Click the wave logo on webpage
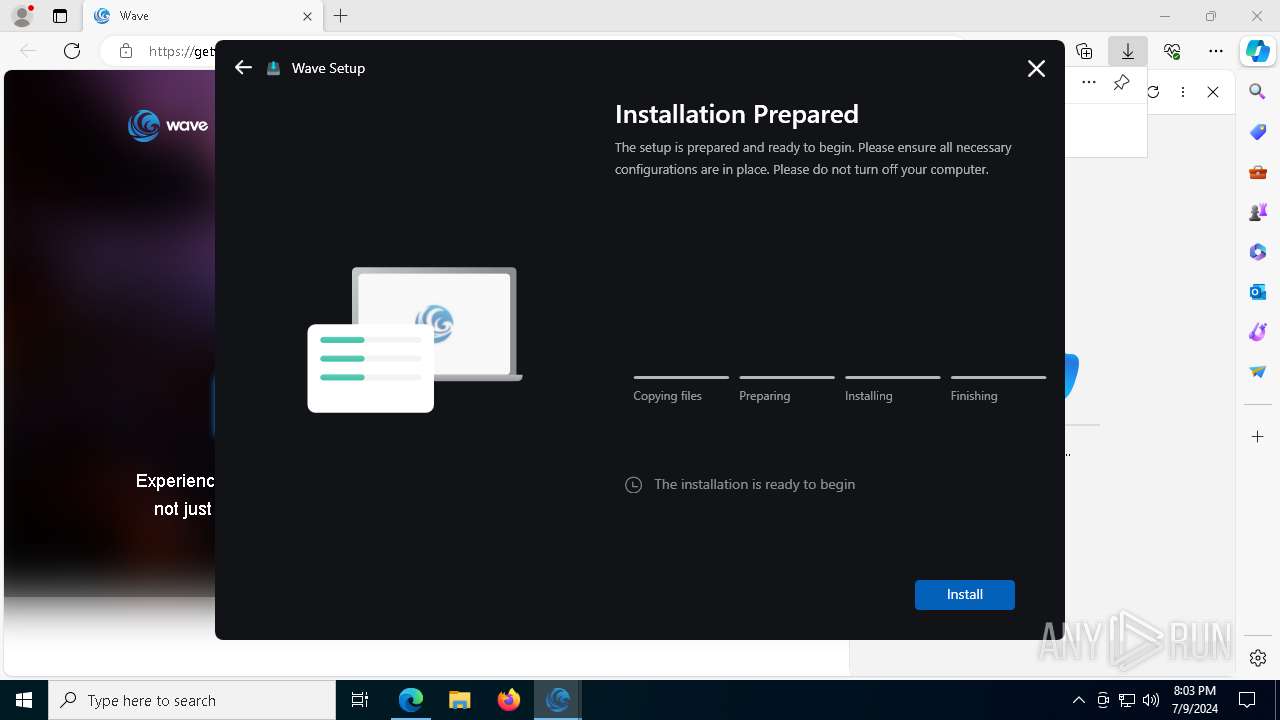The height and width of the screenshot is (720, 1280). pos(168,126)
